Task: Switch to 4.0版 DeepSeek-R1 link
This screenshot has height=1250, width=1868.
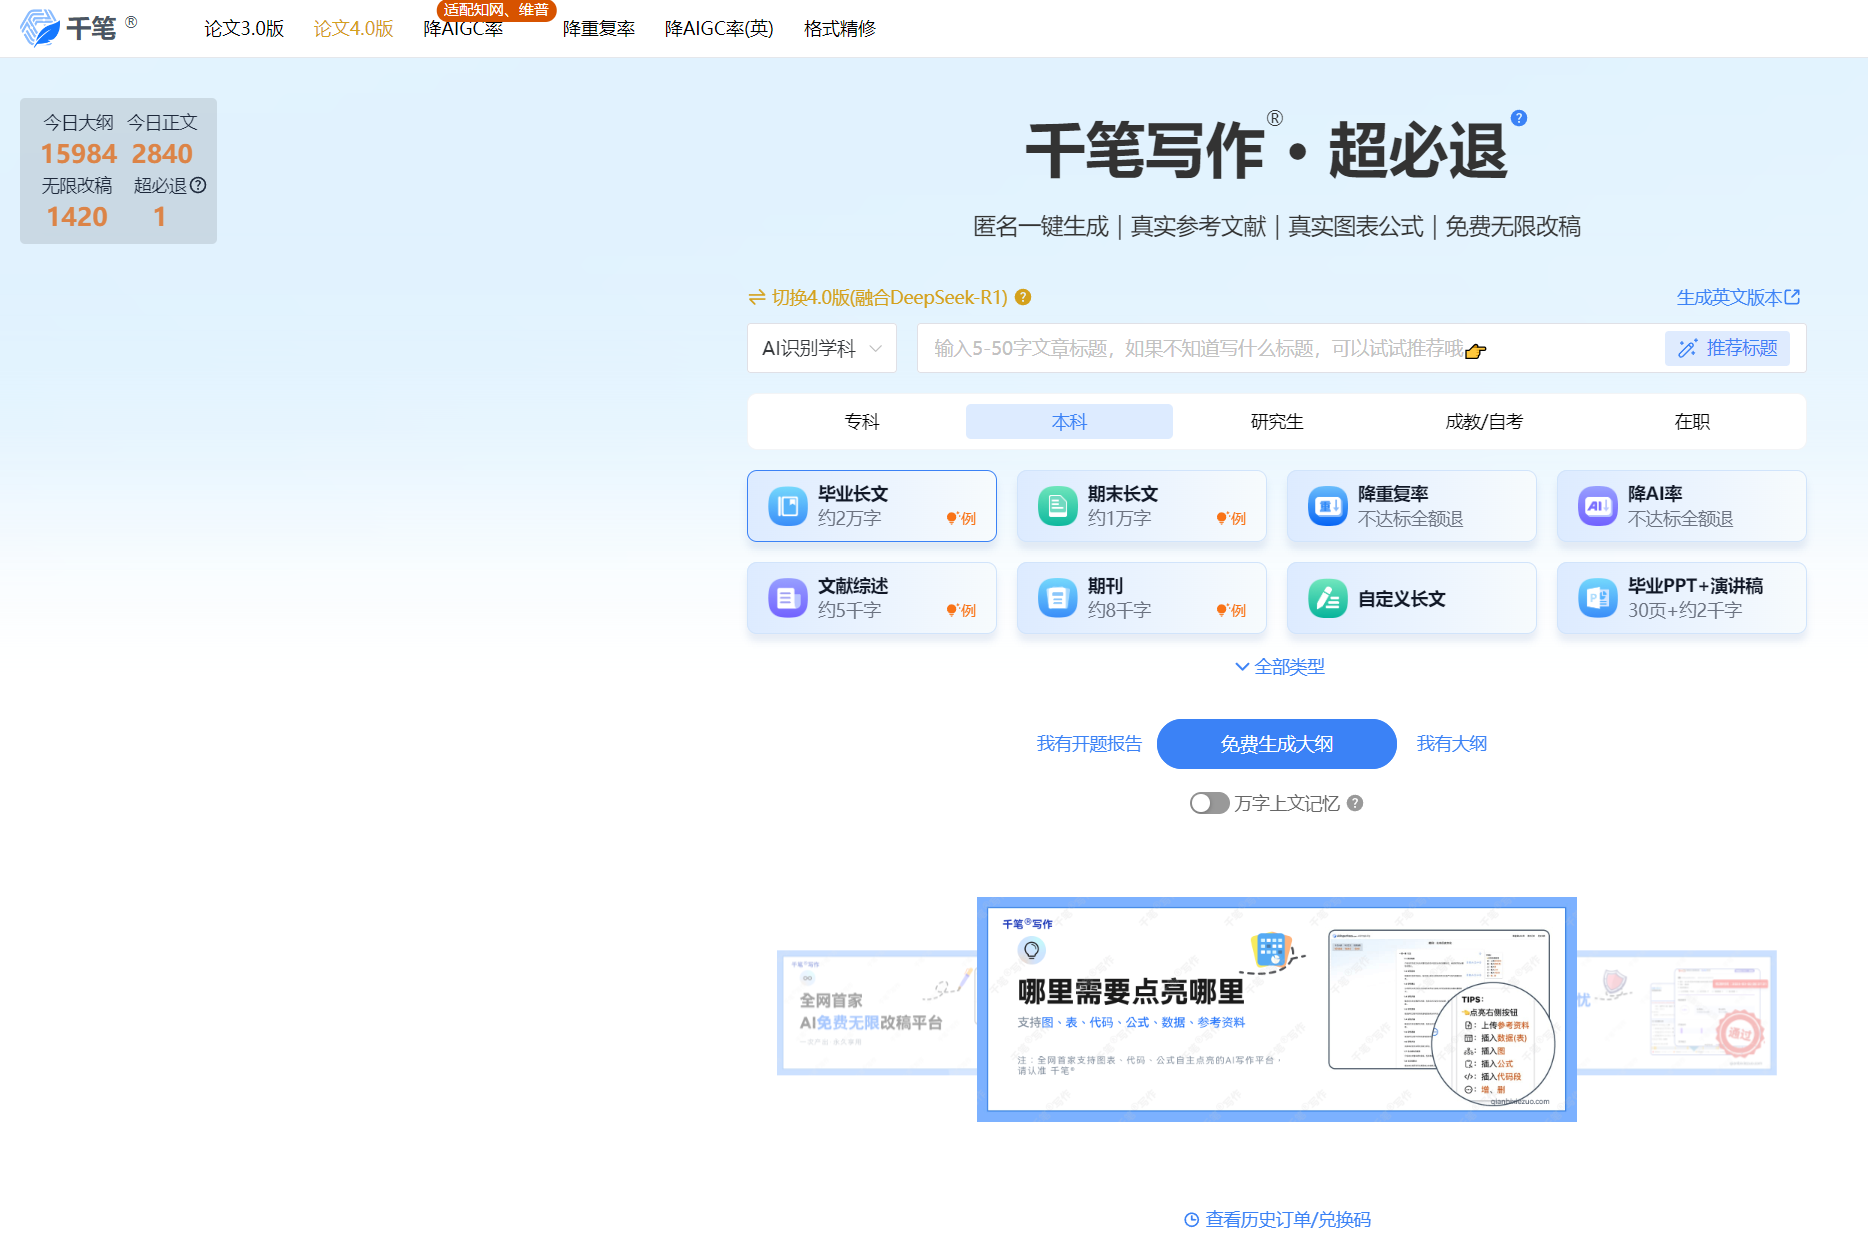Action: click(889, 297)
